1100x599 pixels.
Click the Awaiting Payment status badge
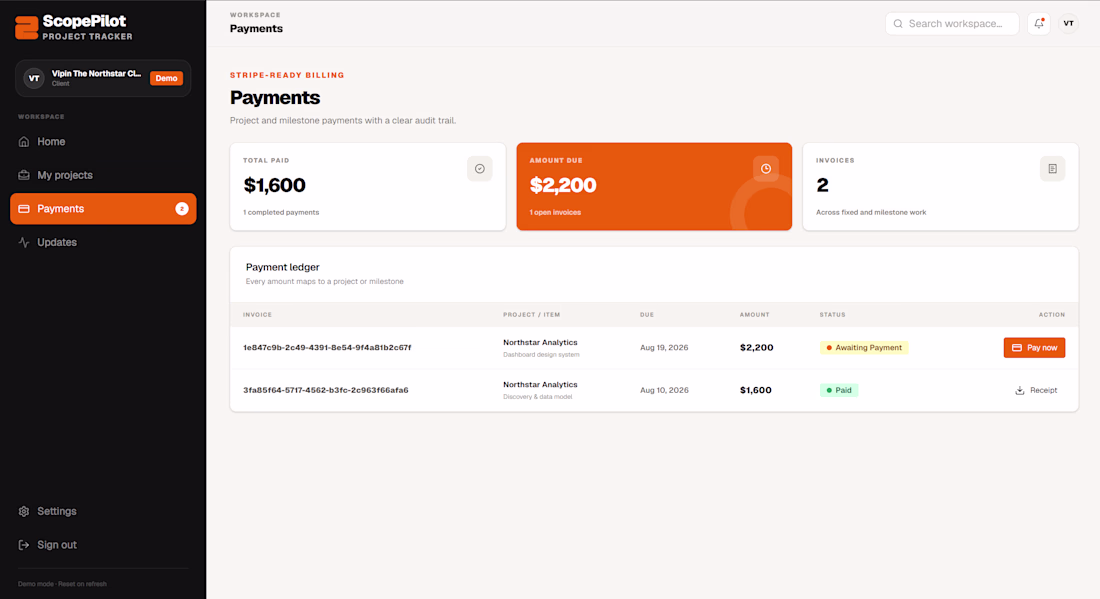point(864,348)
